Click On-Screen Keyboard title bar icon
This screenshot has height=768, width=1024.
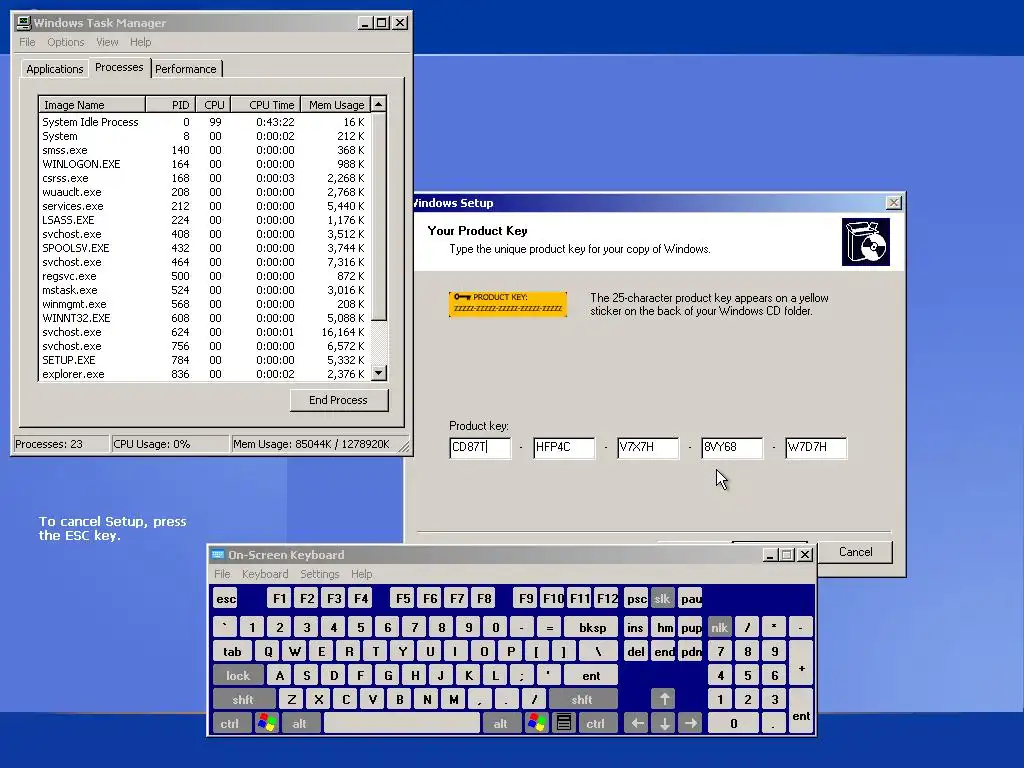218,554
